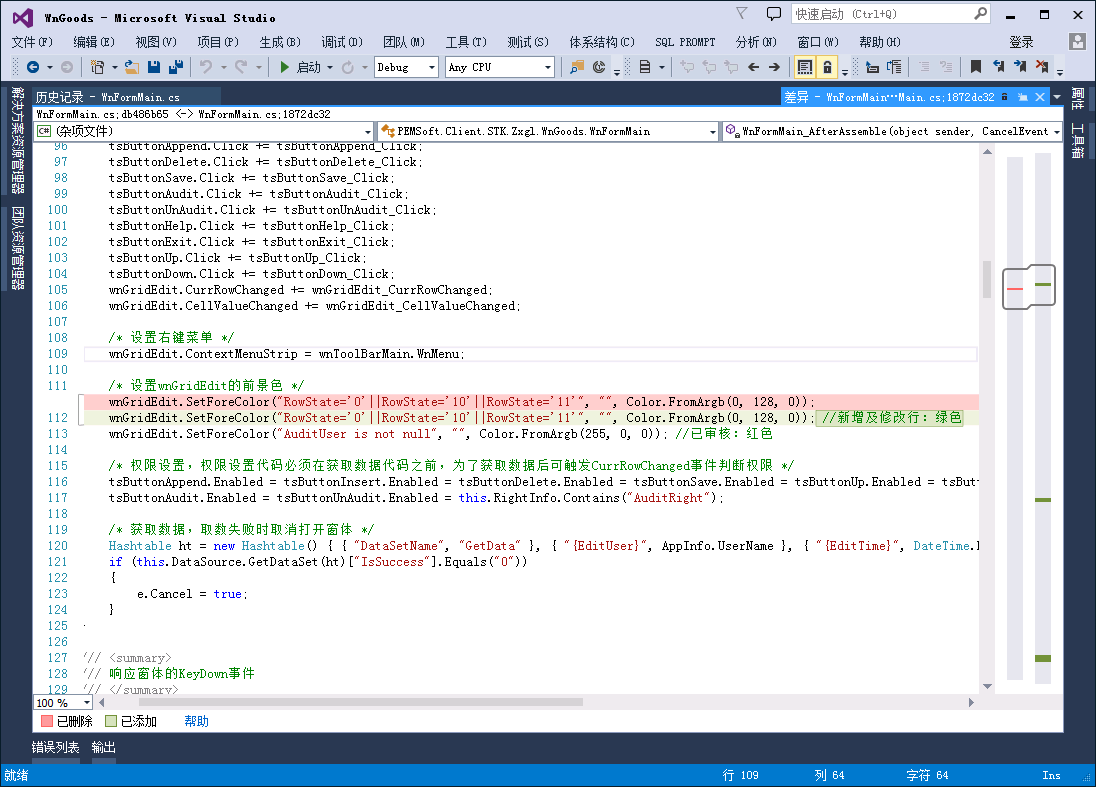Click the New Project toolbar icon
Screen dimensions: 1096x787
[97, 67]
